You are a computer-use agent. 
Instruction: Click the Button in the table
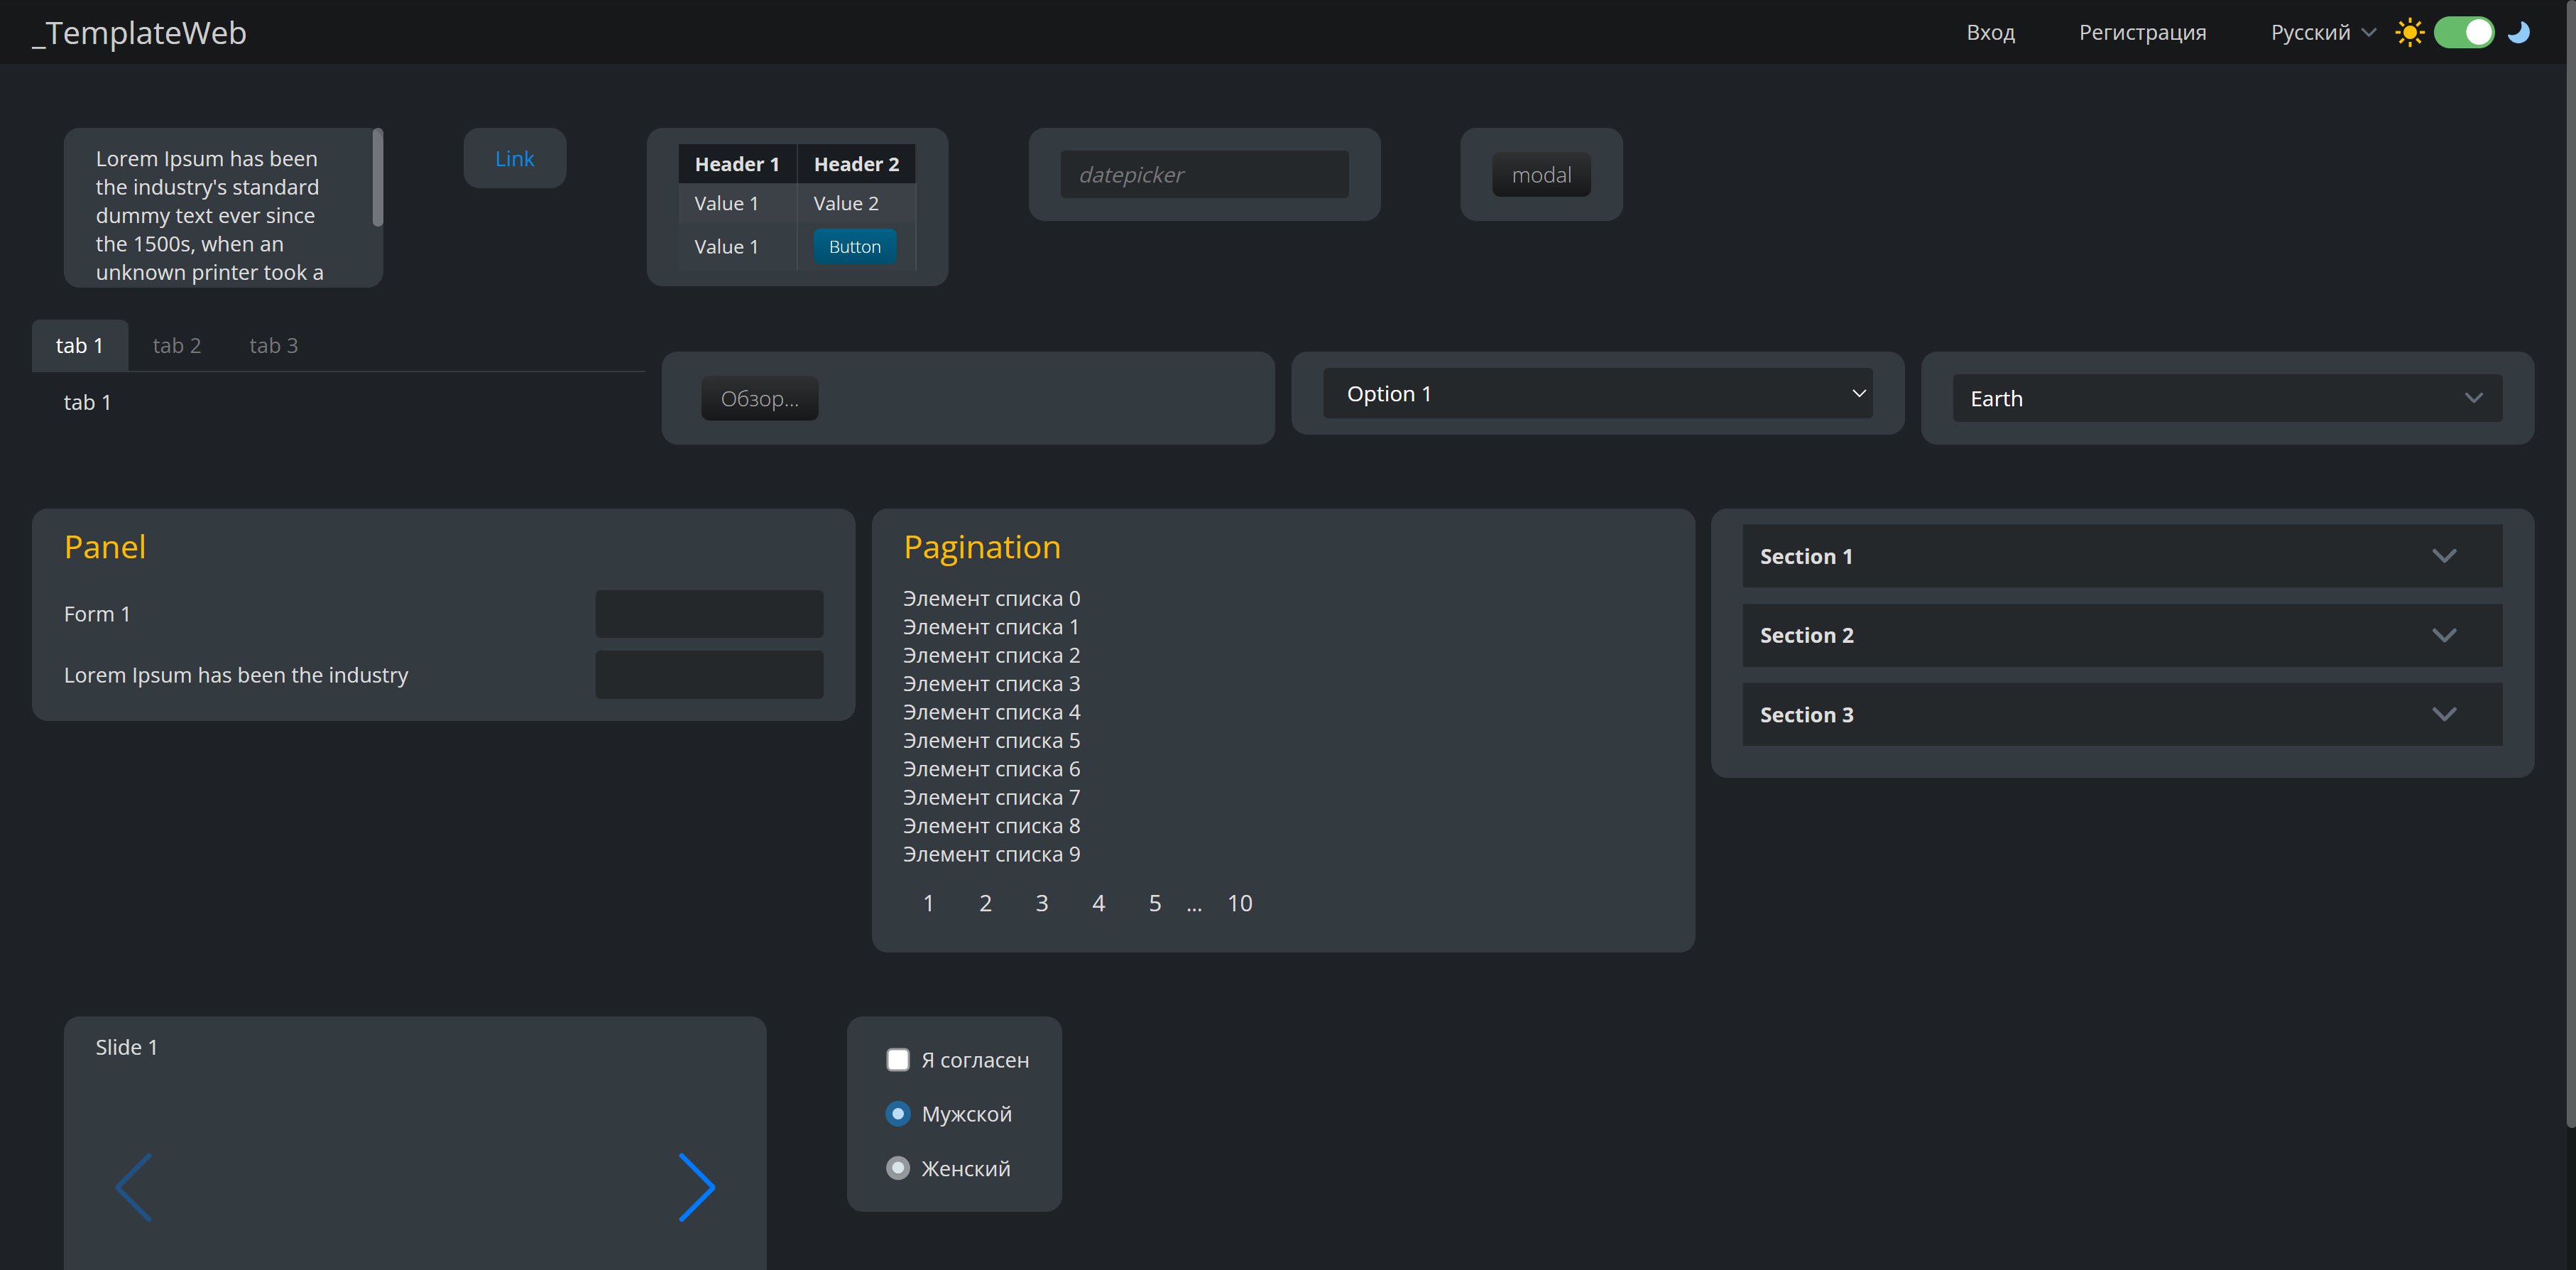pos(854,246)
